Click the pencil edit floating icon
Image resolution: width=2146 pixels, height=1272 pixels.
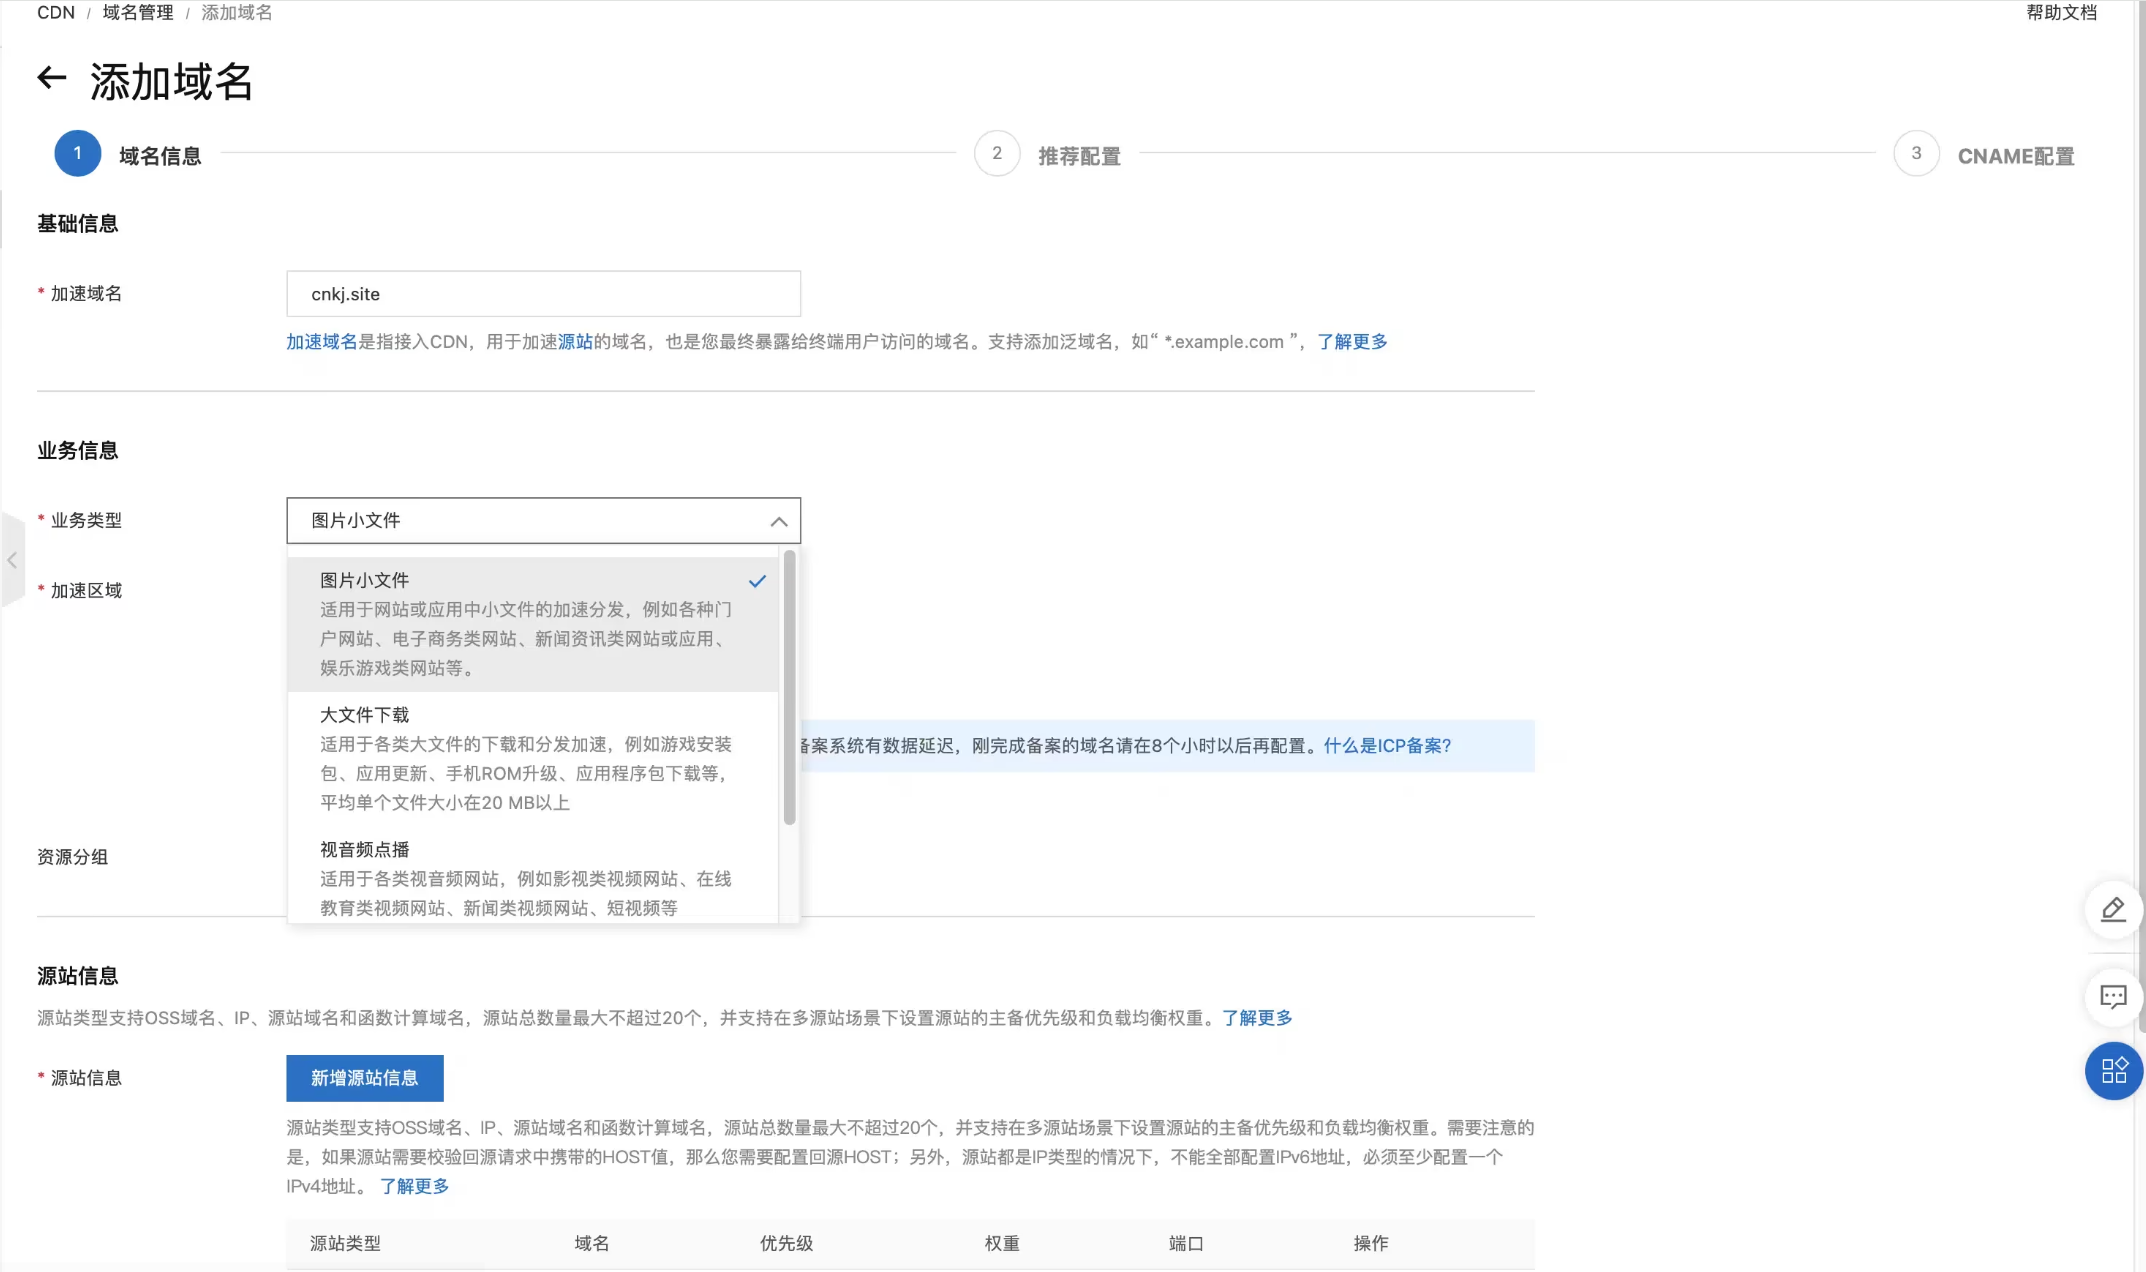click(x=2112, y=910)
